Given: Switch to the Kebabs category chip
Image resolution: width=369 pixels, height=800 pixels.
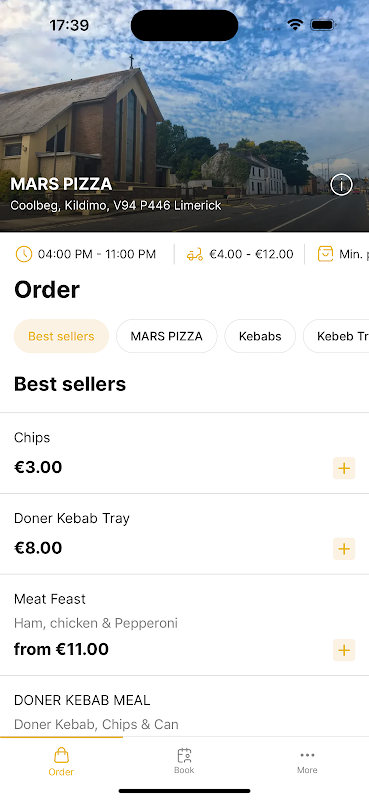Looking at the screenshot, I should click(x=260, y=336).
